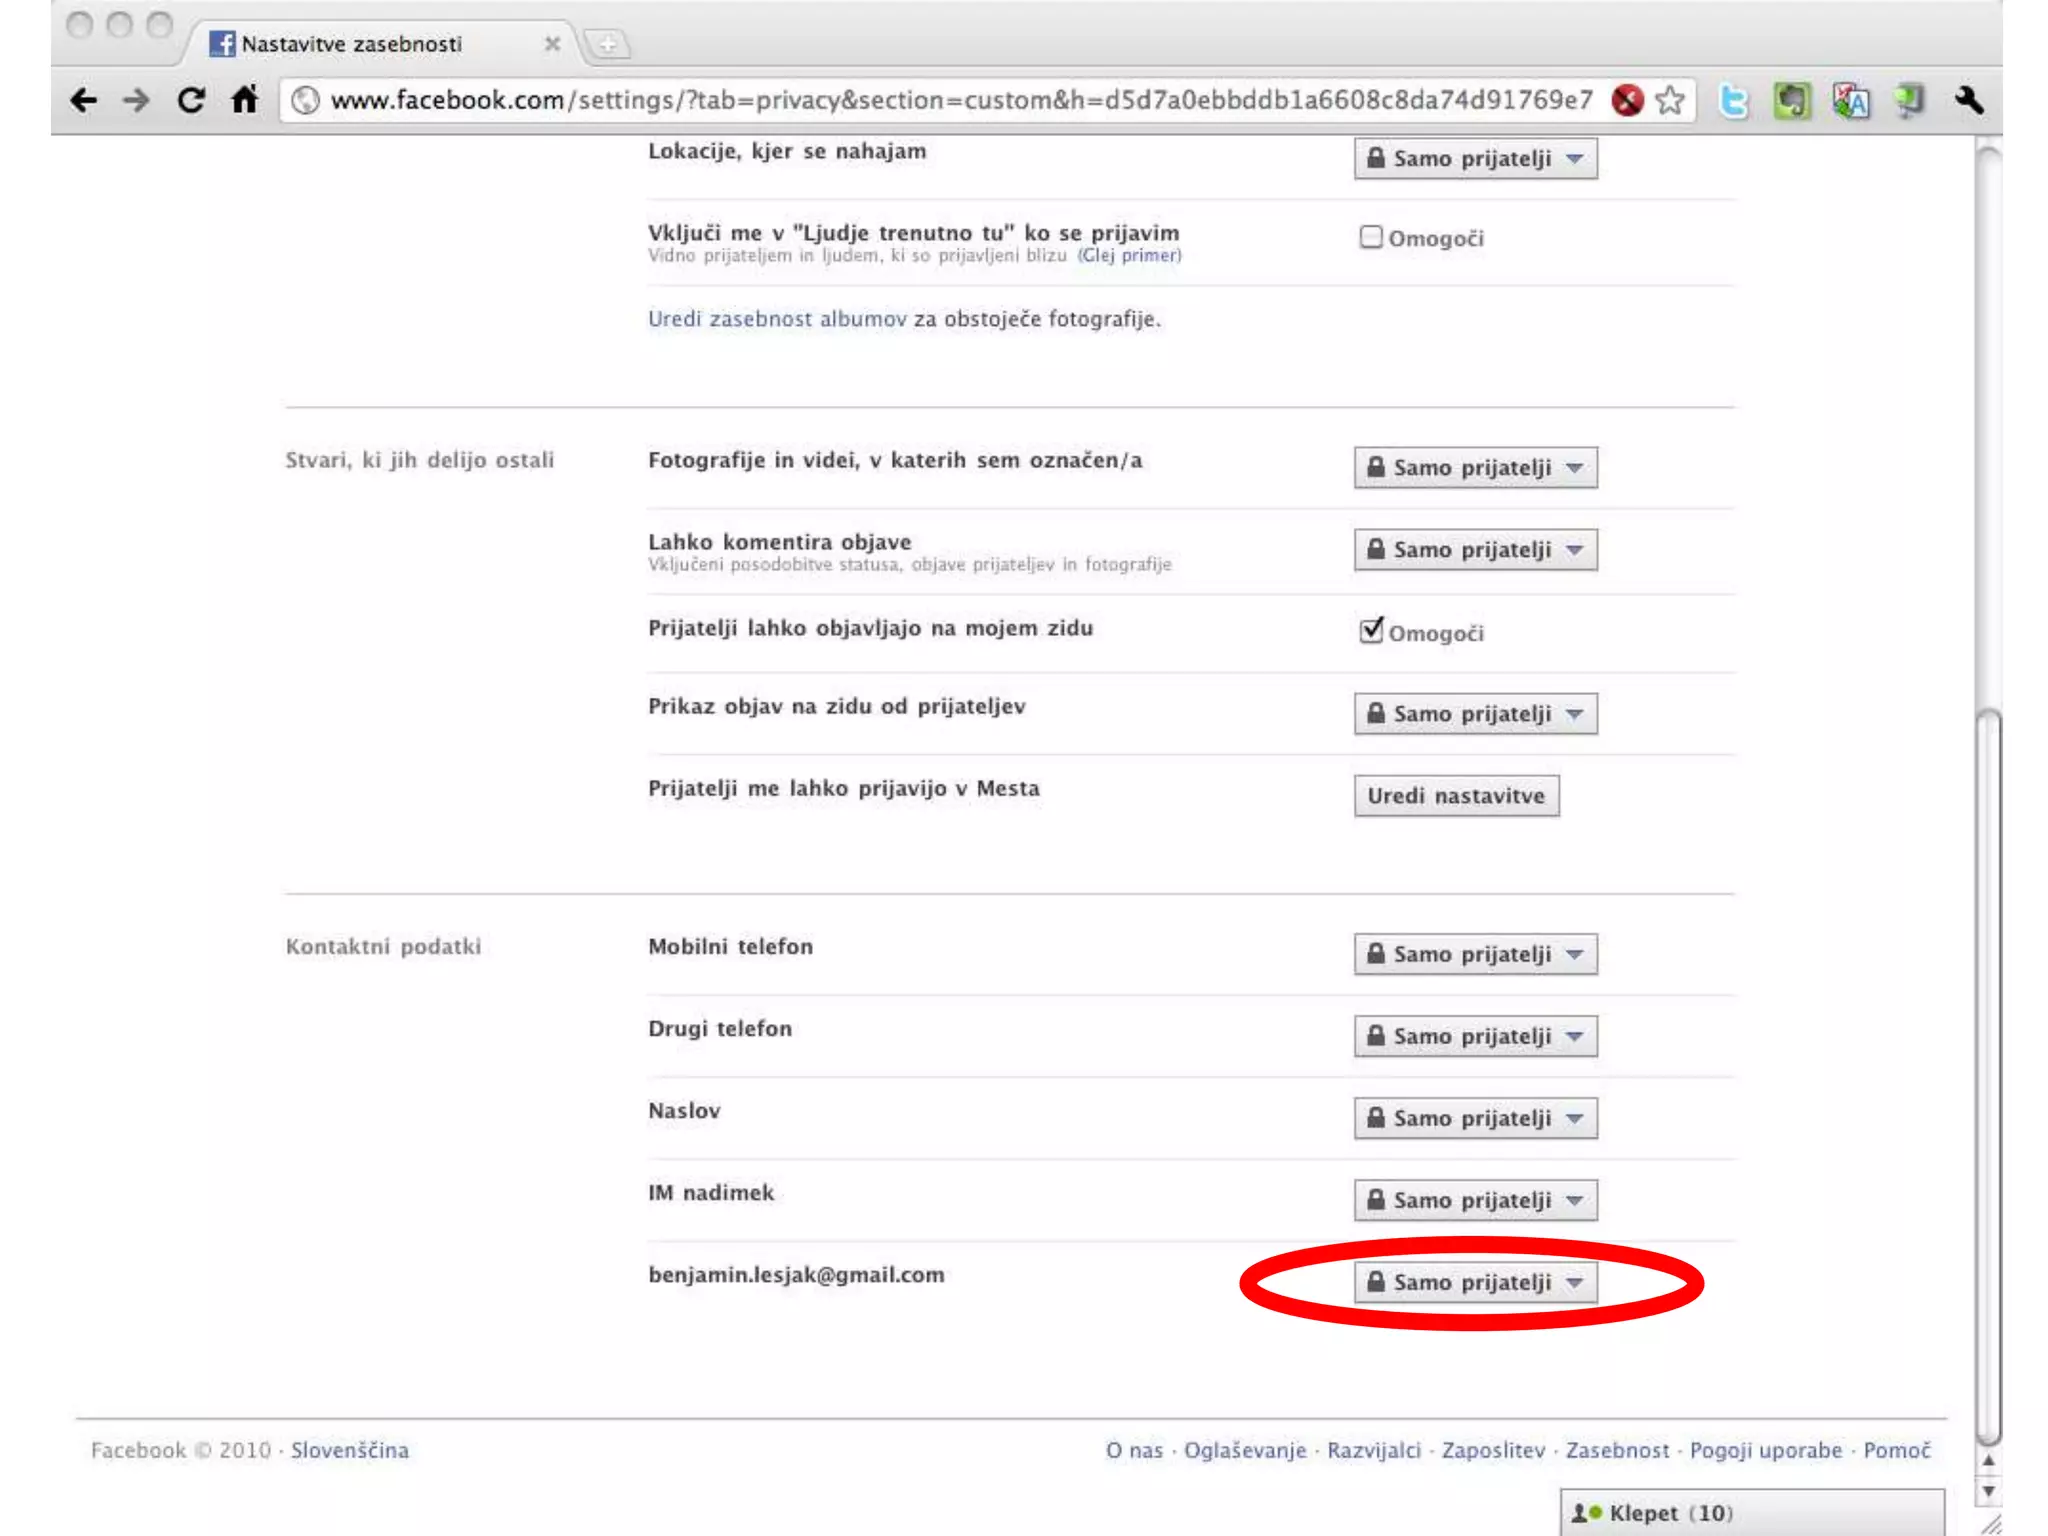Open the wrench settings menu
Screen dimensions: 2048x1536
(x=1969, y=100)
